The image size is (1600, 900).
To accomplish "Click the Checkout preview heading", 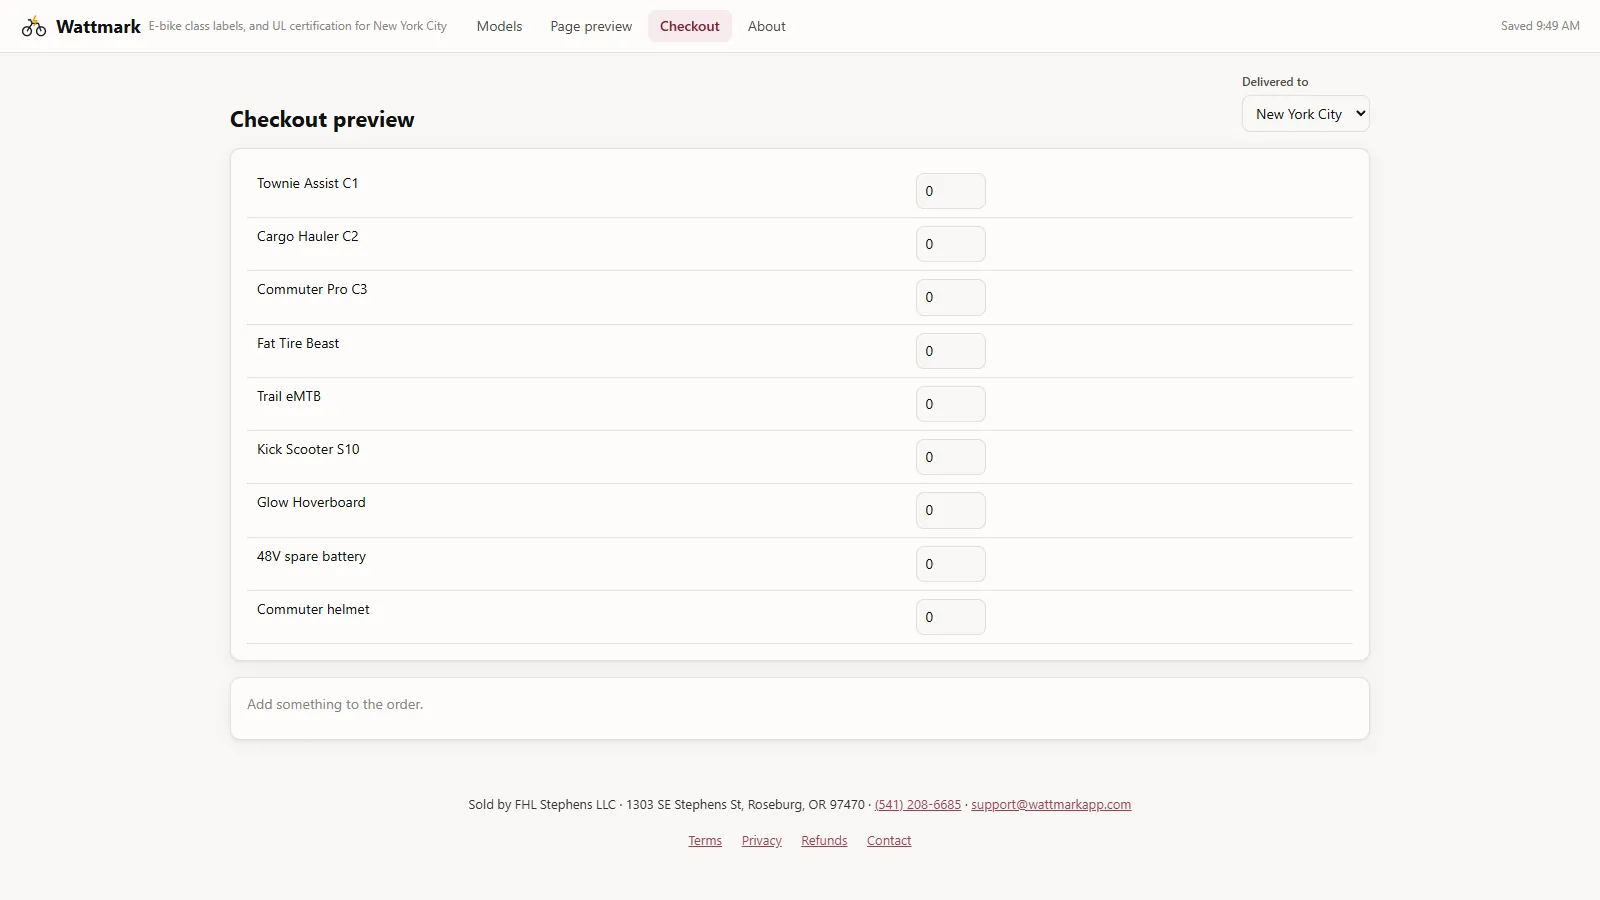I will coord(322,119).
